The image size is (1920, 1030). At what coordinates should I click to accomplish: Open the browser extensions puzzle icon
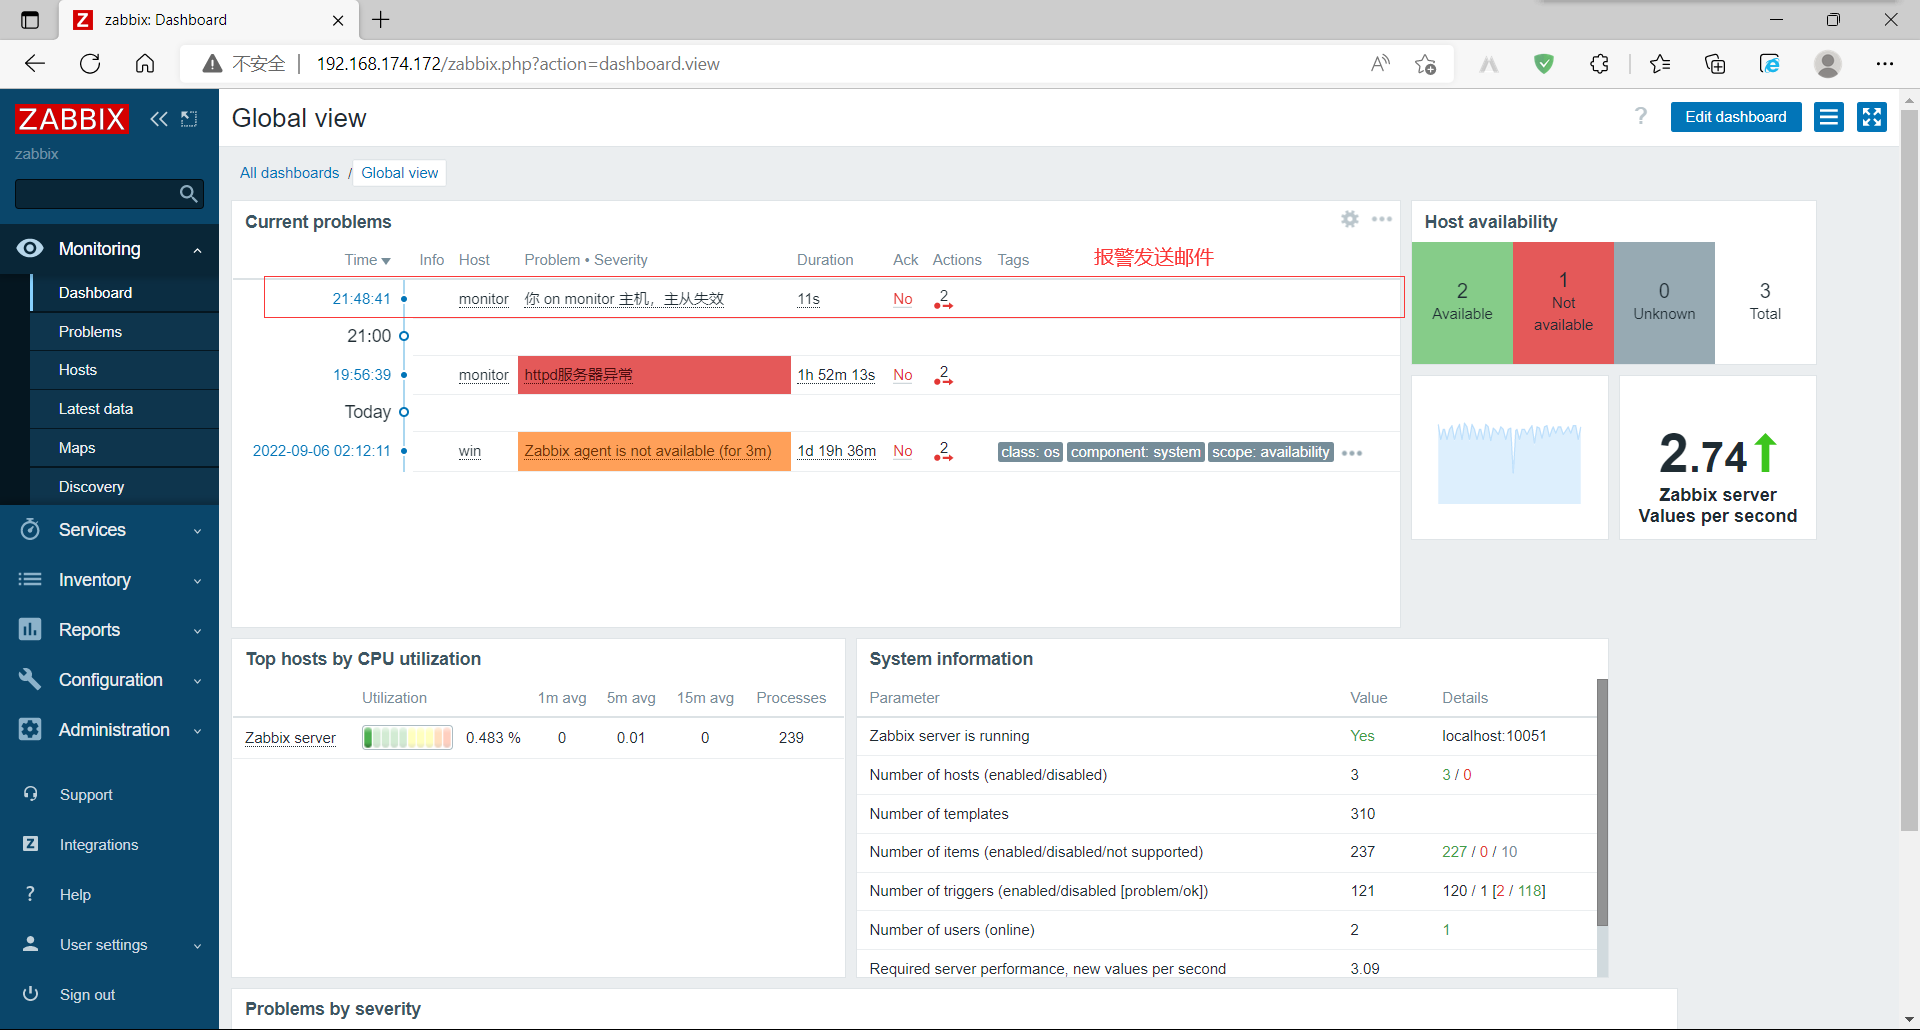click(1599, 64)
